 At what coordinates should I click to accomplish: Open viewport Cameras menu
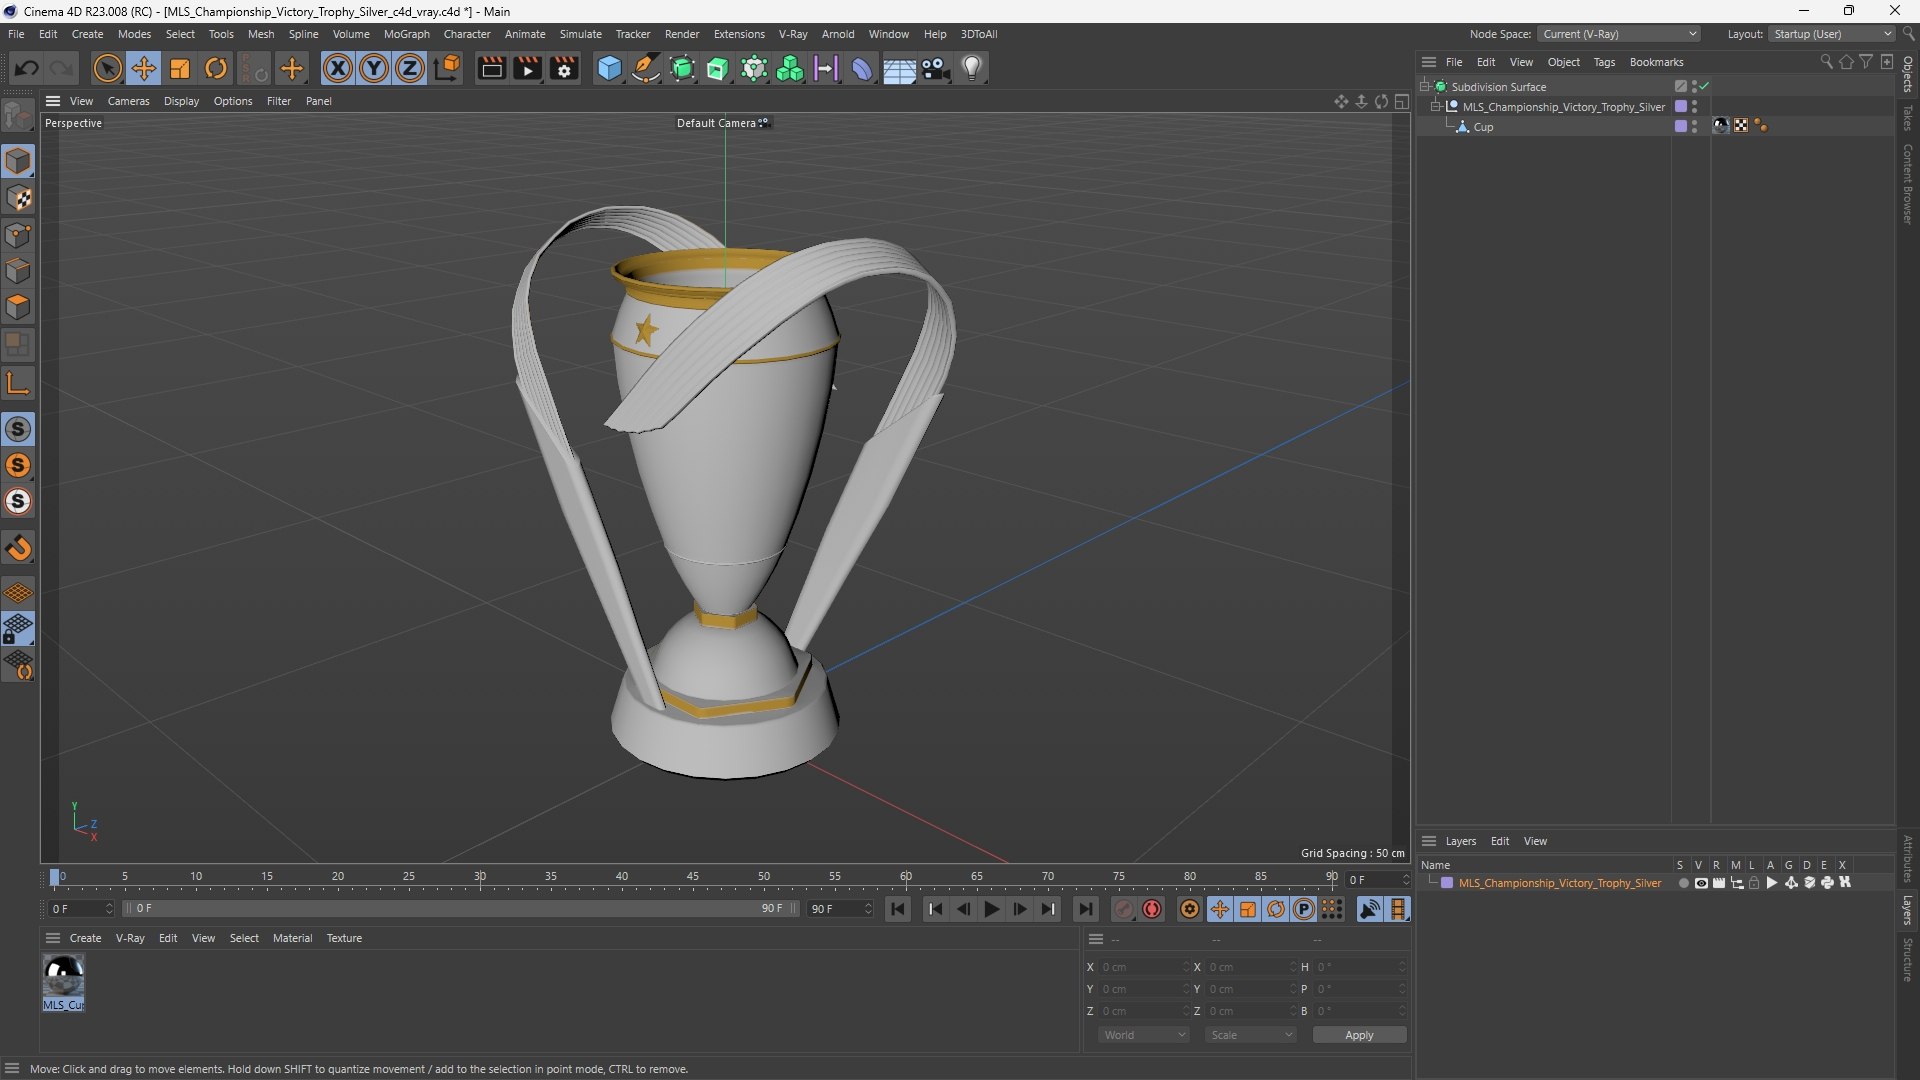click(128, 101)
